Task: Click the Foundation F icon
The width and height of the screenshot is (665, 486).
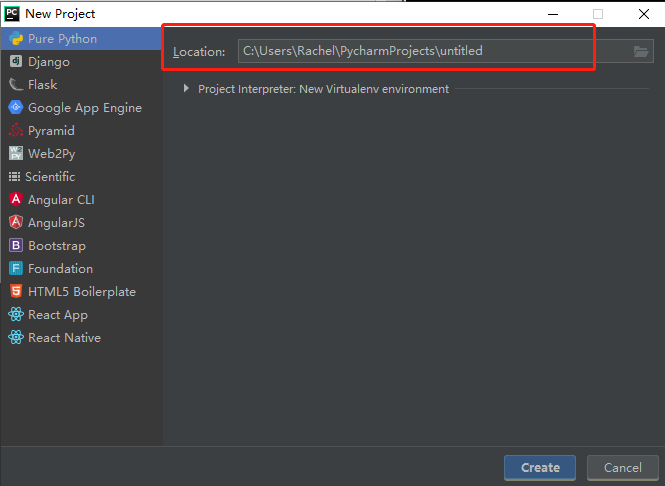Action: point(16,268)
